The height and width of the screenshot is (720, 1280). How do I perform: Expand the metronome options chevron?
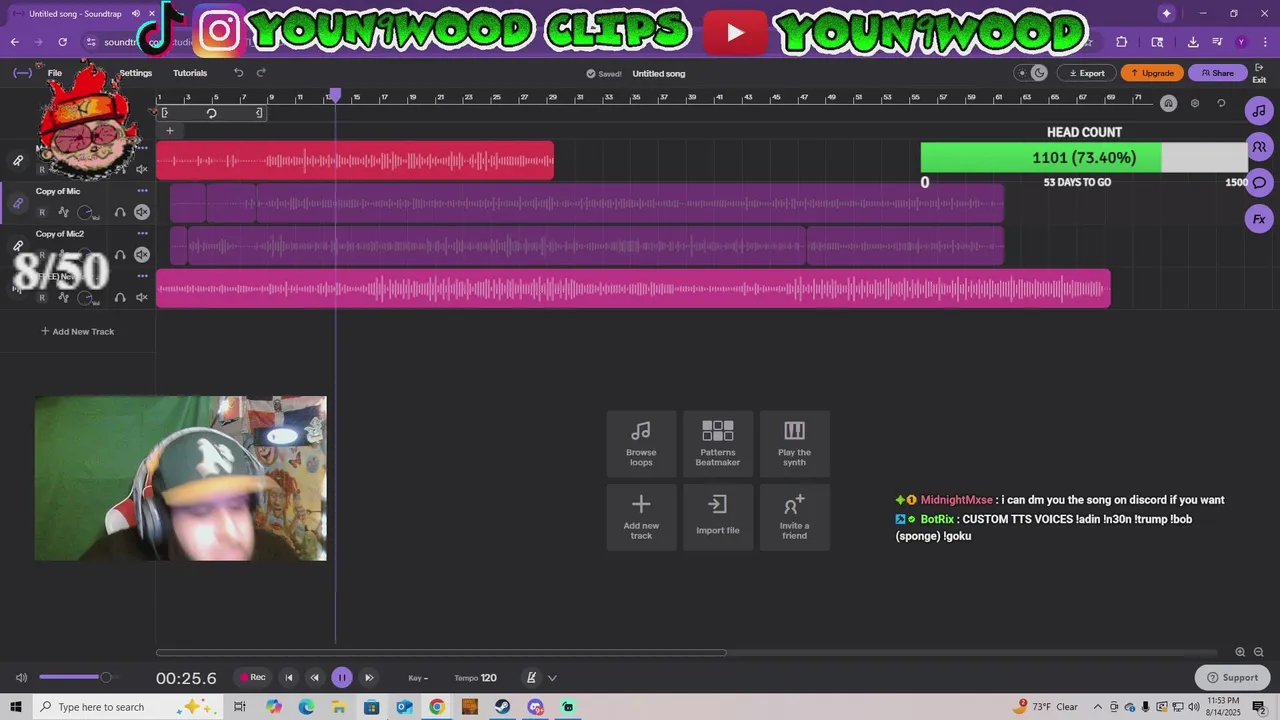click(552, 678)
